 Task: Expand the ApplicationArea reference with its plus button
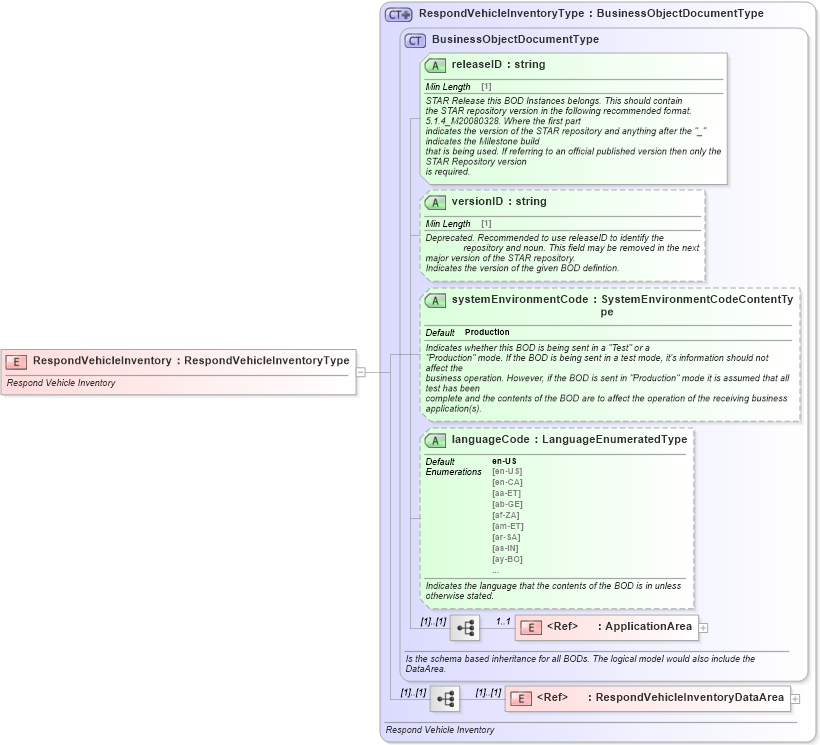coord(705,626)
